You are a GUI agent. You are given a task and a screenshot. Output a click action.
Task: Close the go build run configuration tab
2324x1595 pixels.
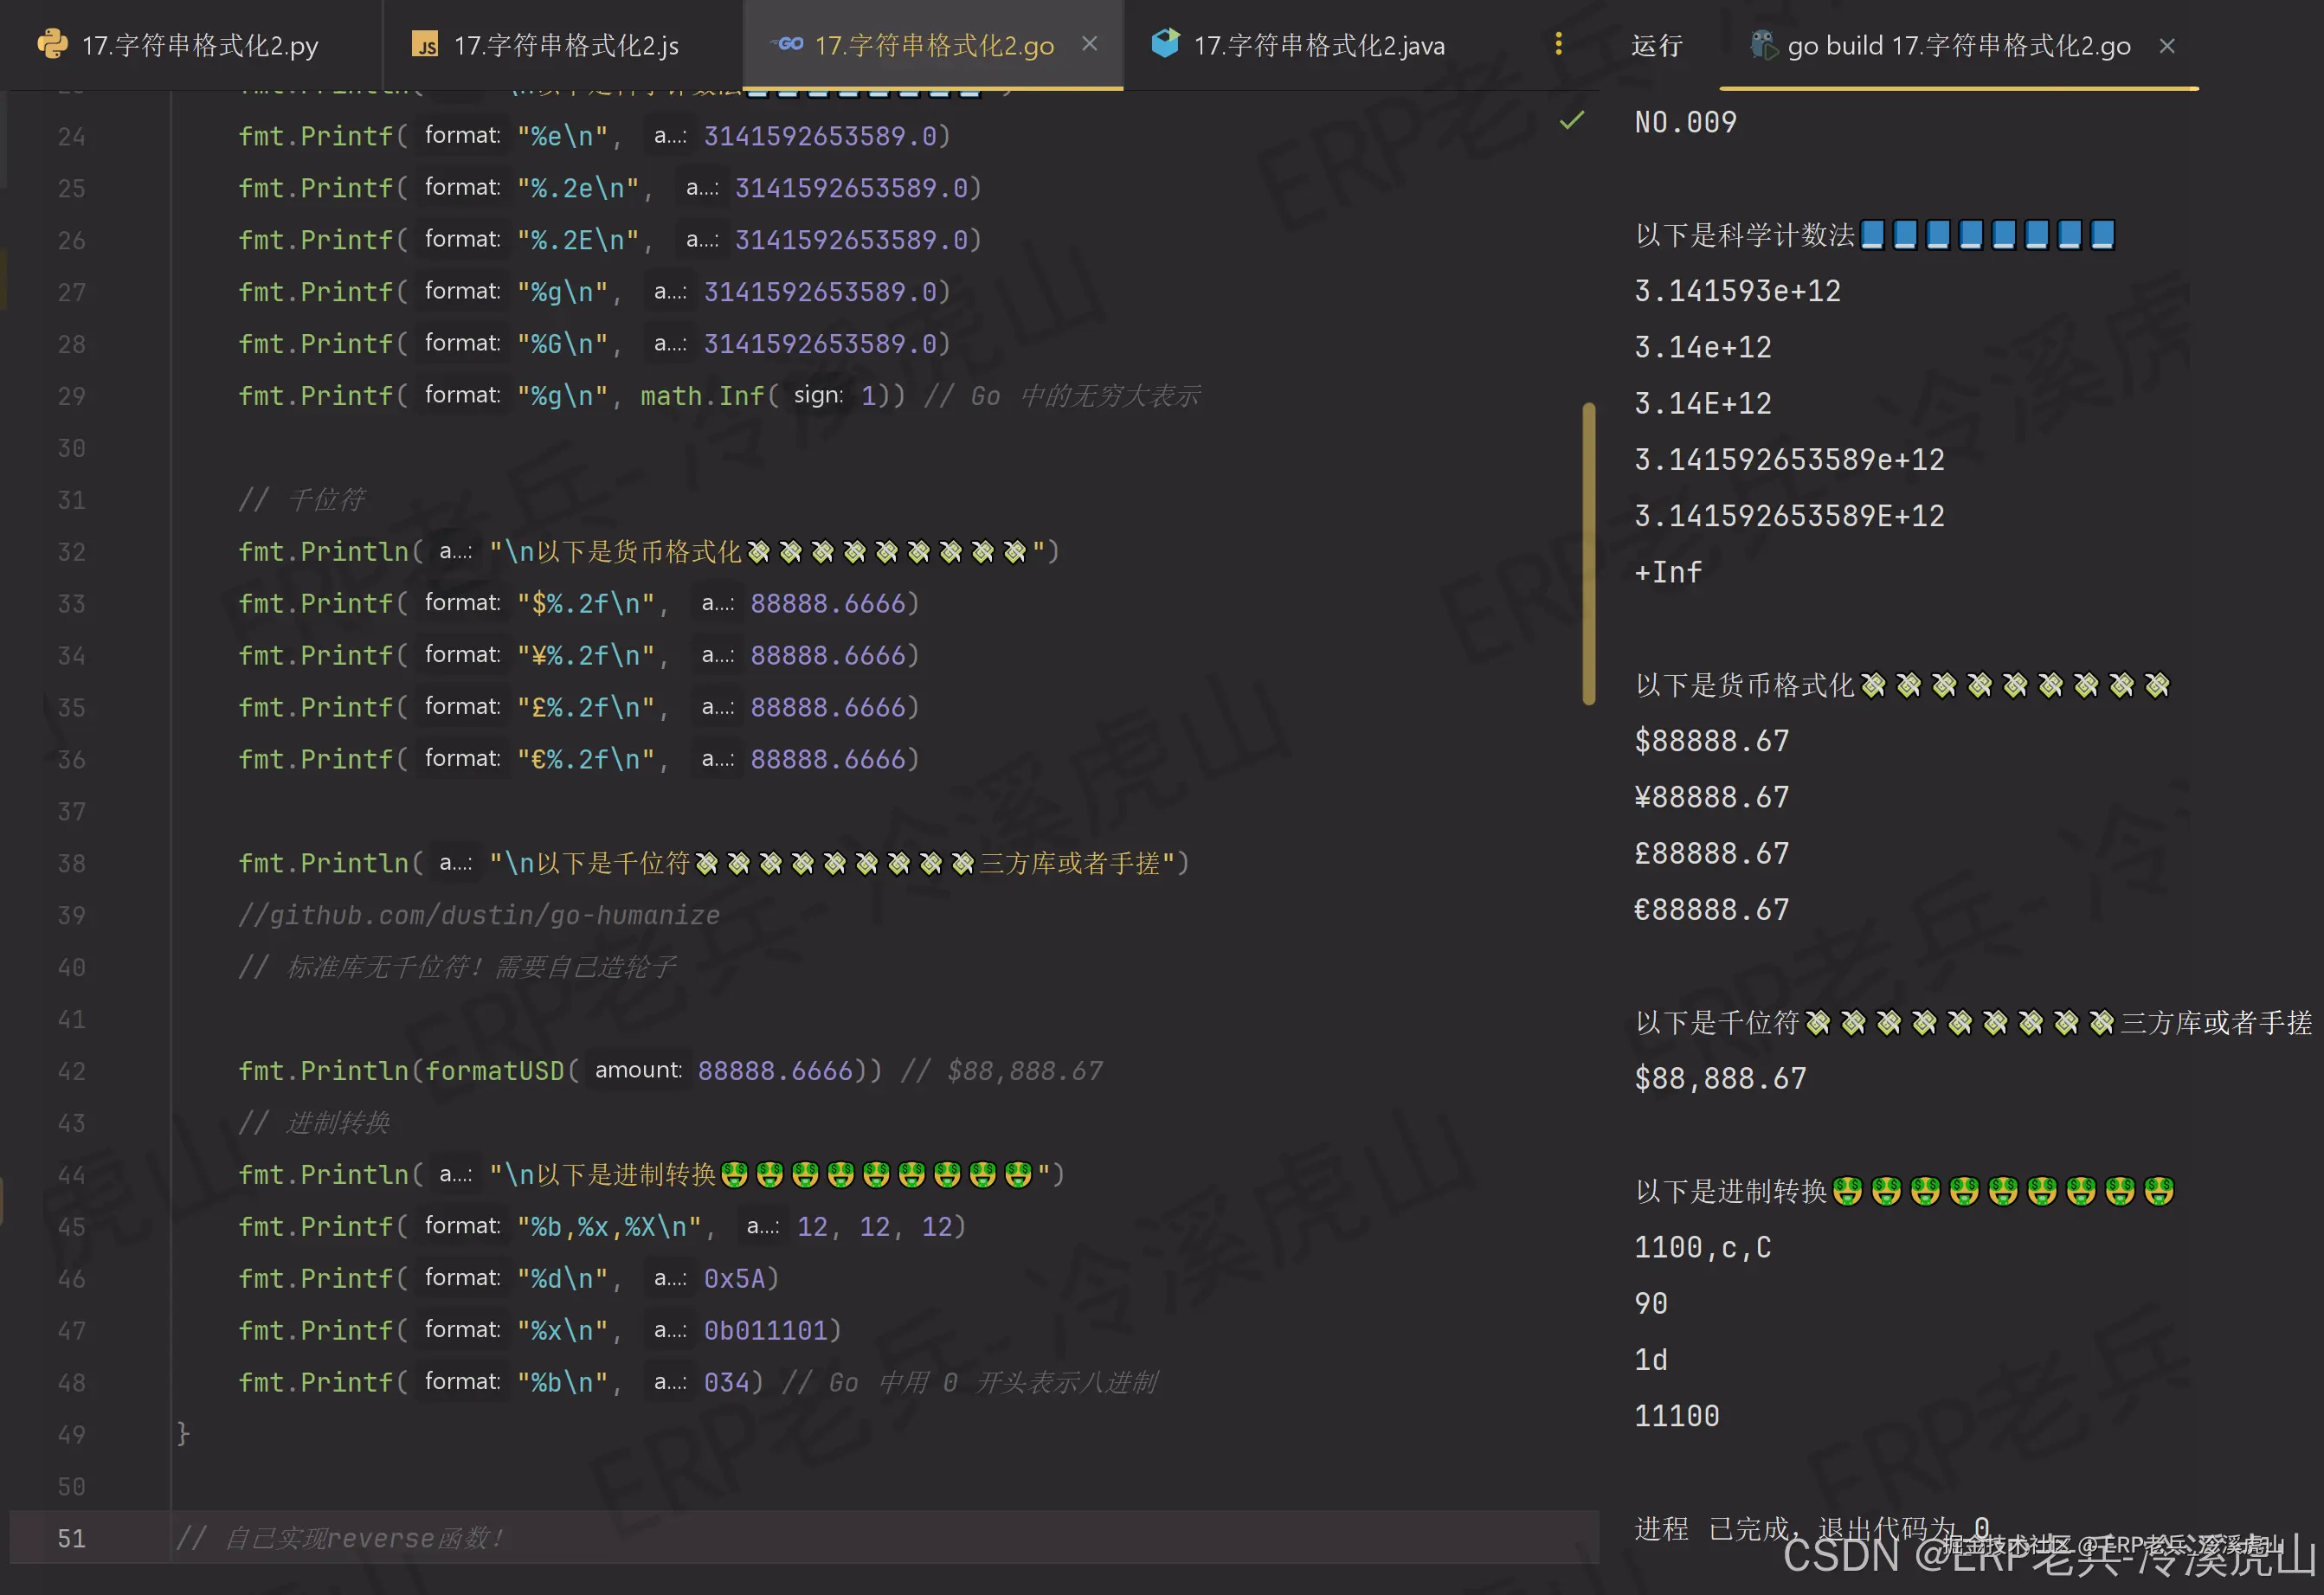pos(2167,46)
